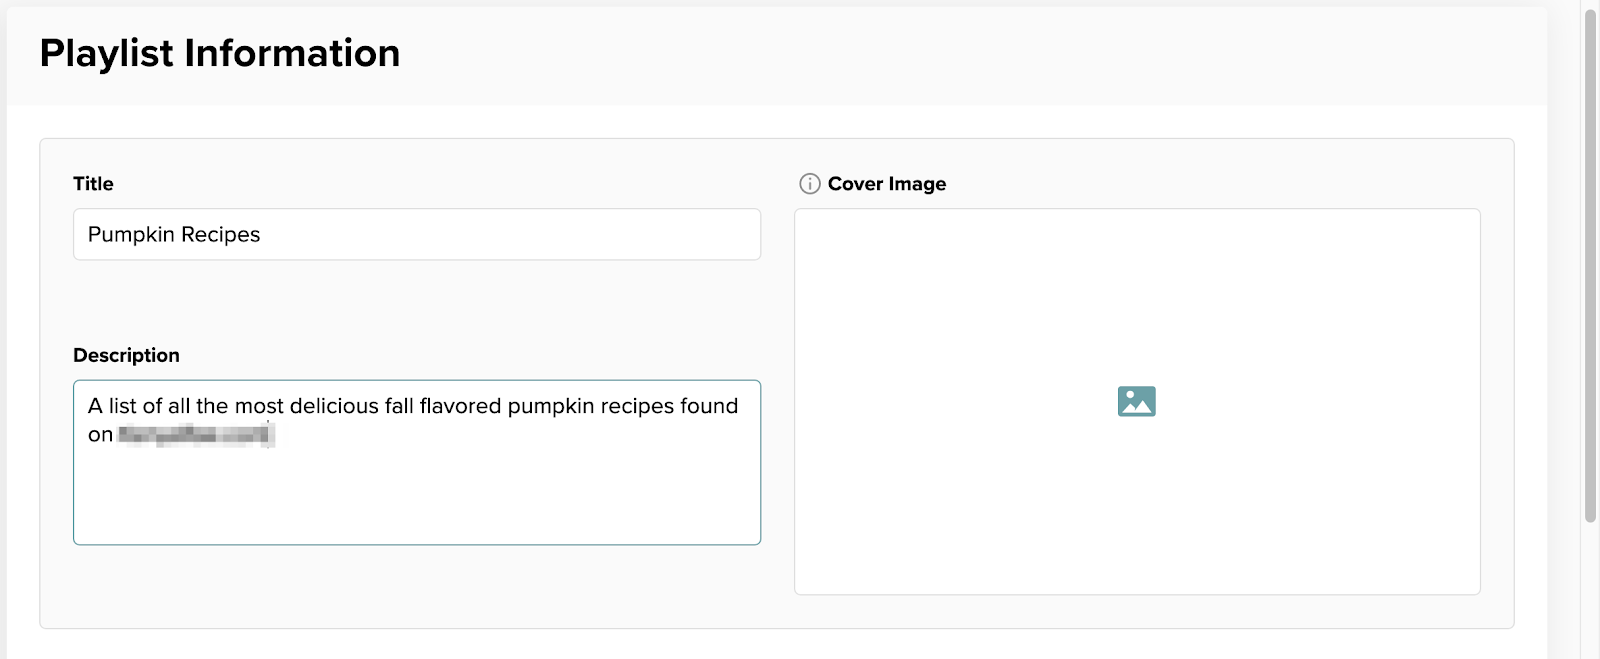Click blank space at bottom of Description box

[x=417, y=505]
